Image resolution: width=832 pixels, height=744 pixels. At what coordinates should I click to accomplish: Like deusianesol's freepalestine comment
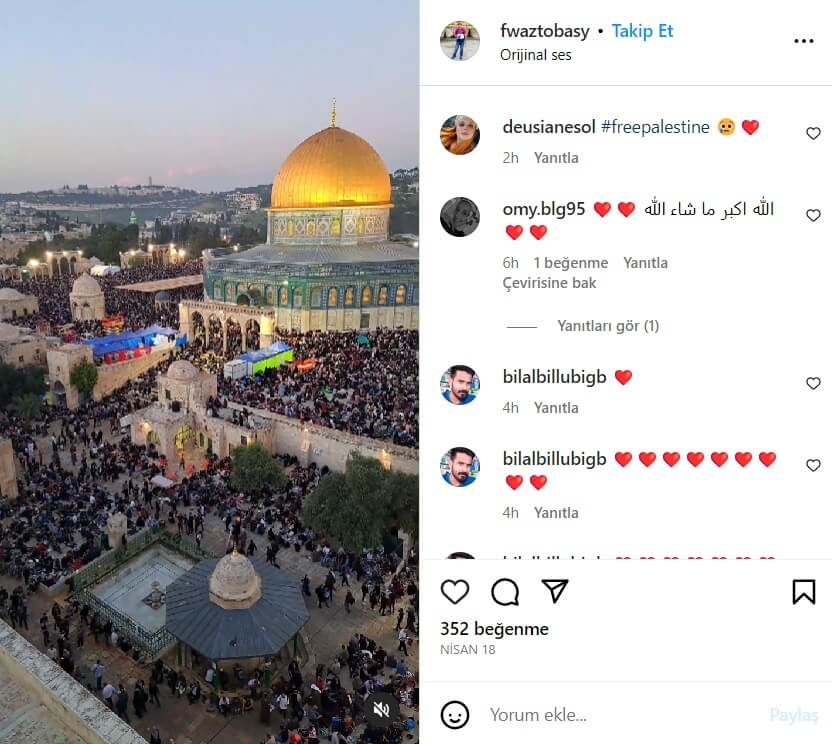coord(813,133)
